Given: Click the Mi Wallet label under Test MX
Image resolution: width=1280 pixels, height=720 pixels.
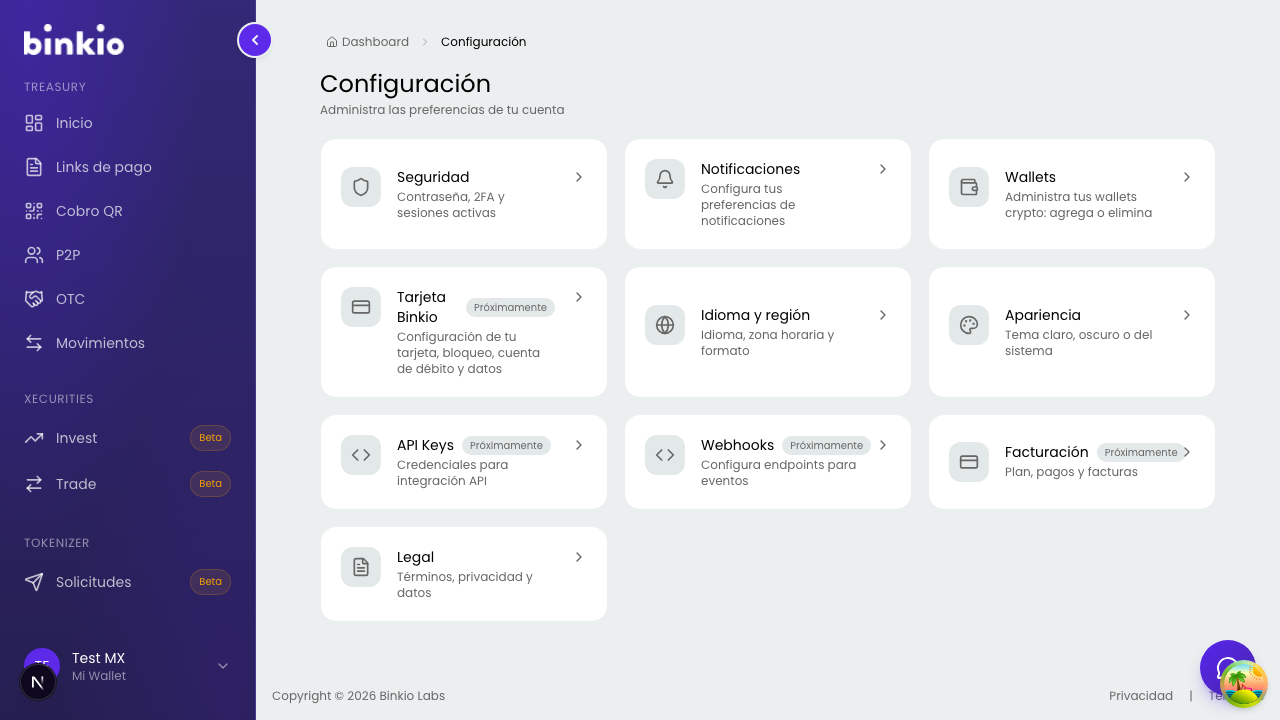Looking at the screenshot, I should (x=99, y=676).
